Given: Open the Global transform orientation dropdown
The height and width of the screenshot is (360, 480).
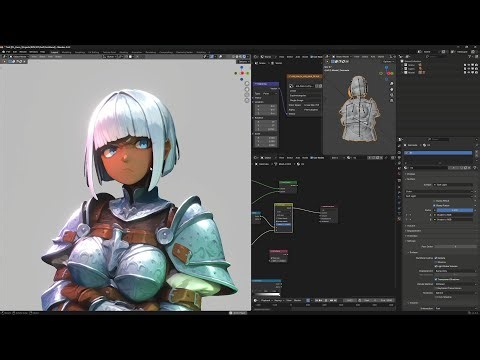Looking at the screenshot, I should click(111, 57).
